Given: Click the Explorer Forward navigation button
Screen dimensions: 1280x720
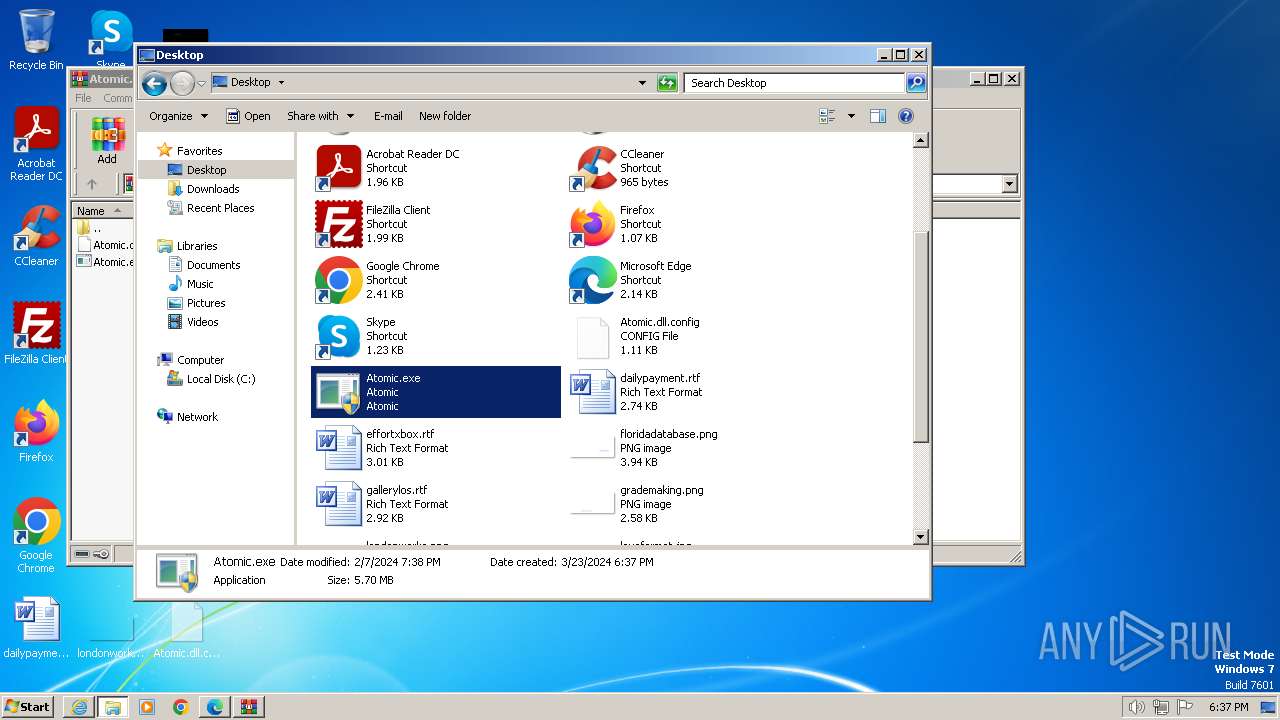Looking at the screenshot, I should pyautogui.click(x=182, y=84).
